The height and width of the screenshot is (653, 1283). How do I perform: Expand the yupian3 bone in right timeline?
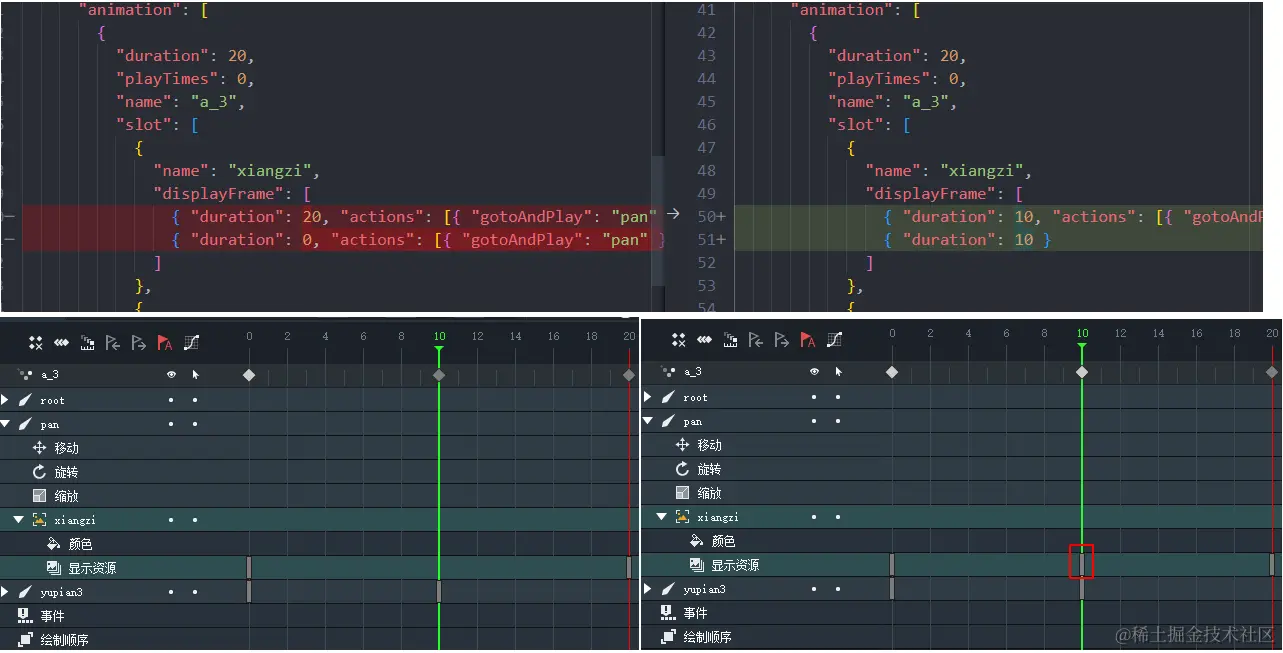[x=648, y=589]
